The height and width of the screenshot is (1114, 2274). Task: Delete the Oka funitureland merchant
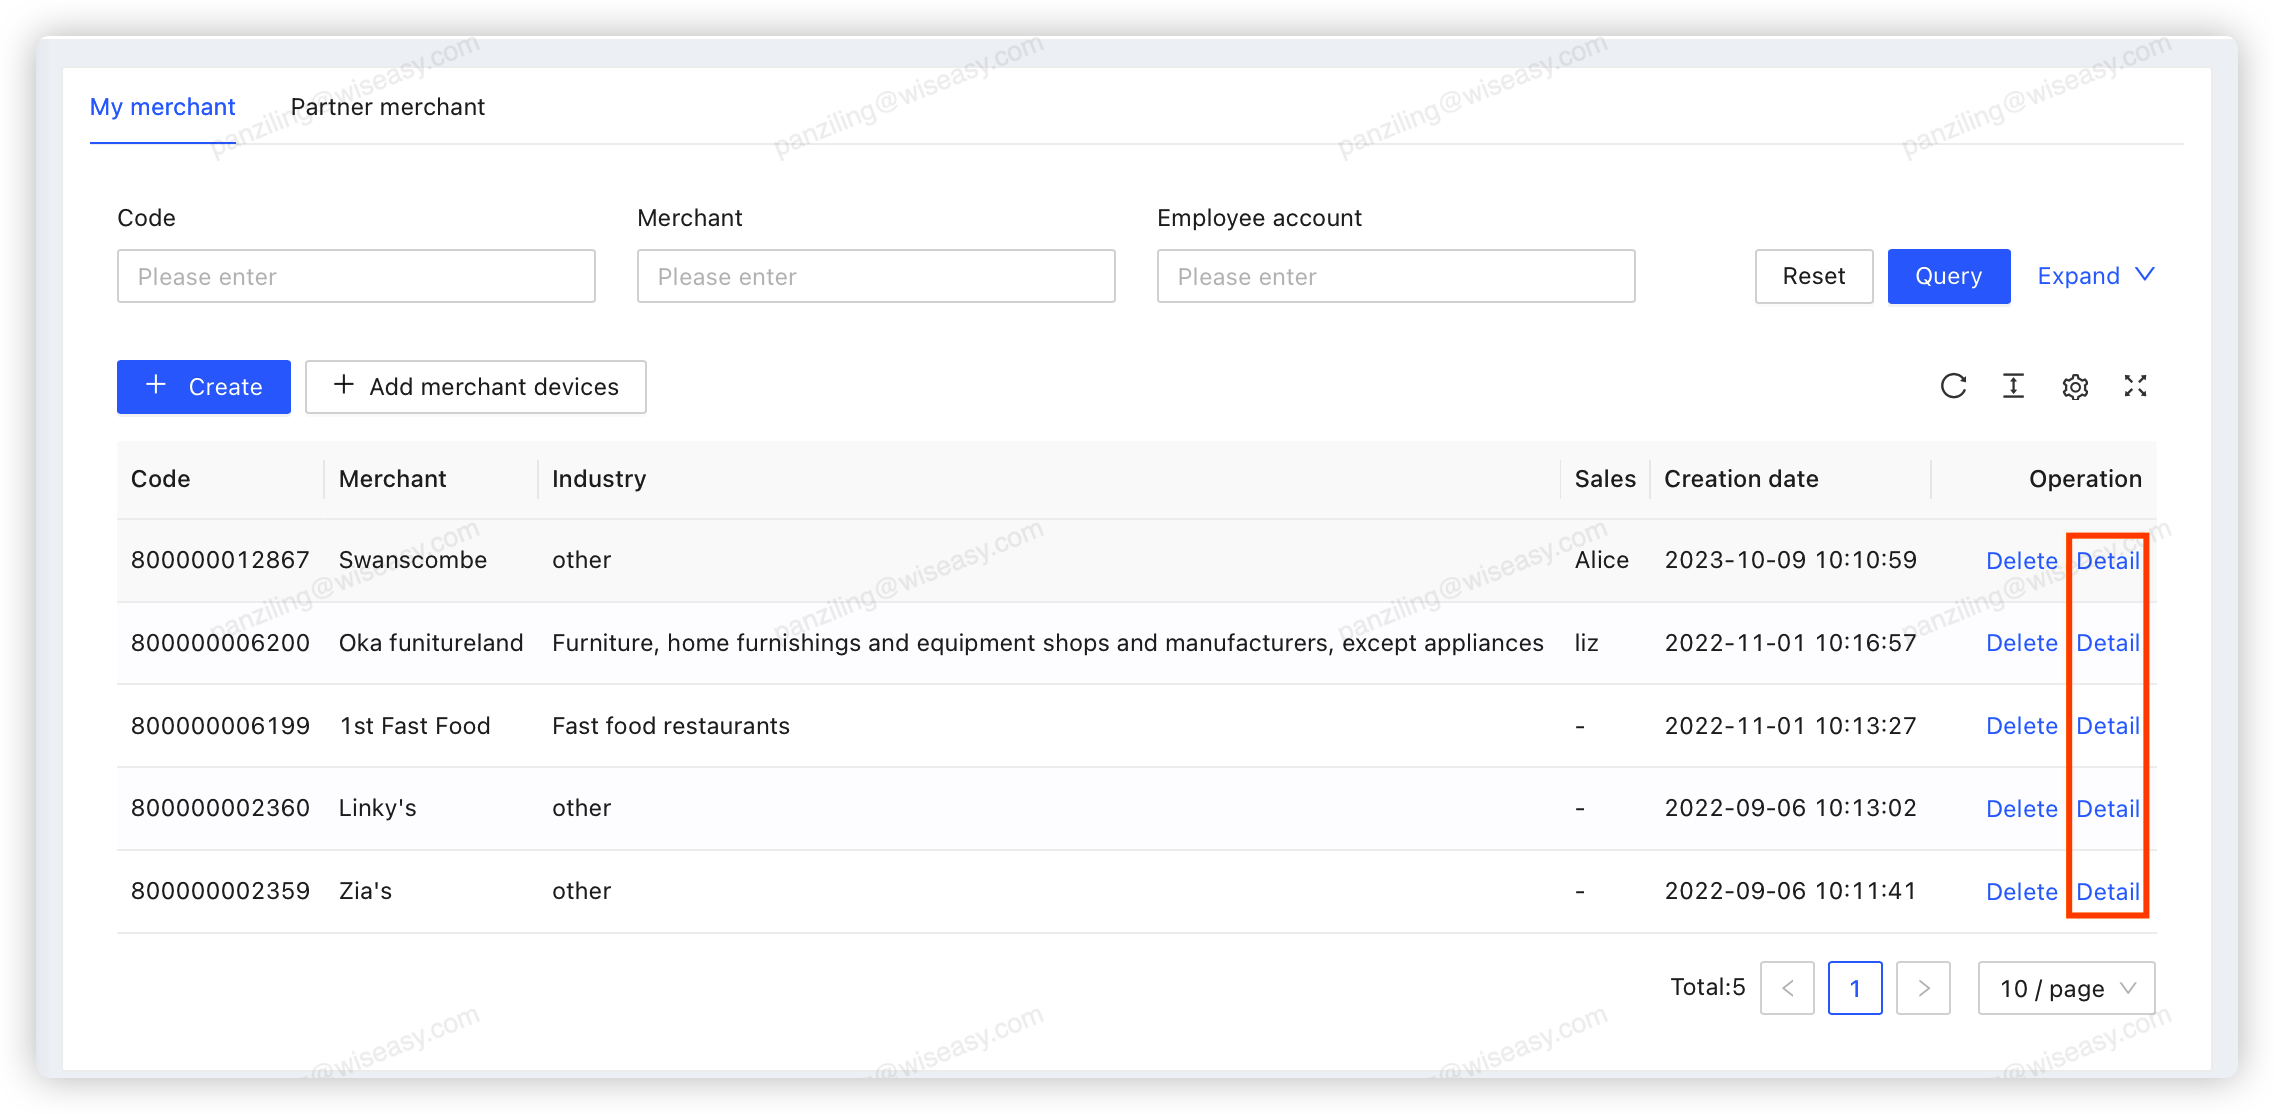[x=2021, y=643]
